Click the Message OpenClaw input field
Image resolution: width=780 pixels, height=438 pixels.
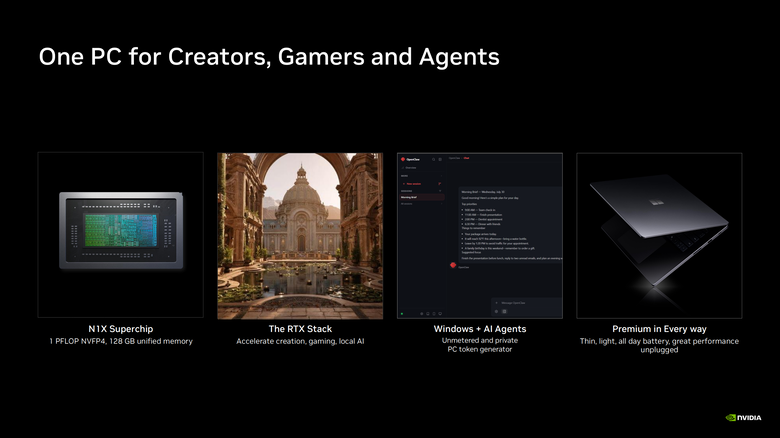(x=528, y=303)
